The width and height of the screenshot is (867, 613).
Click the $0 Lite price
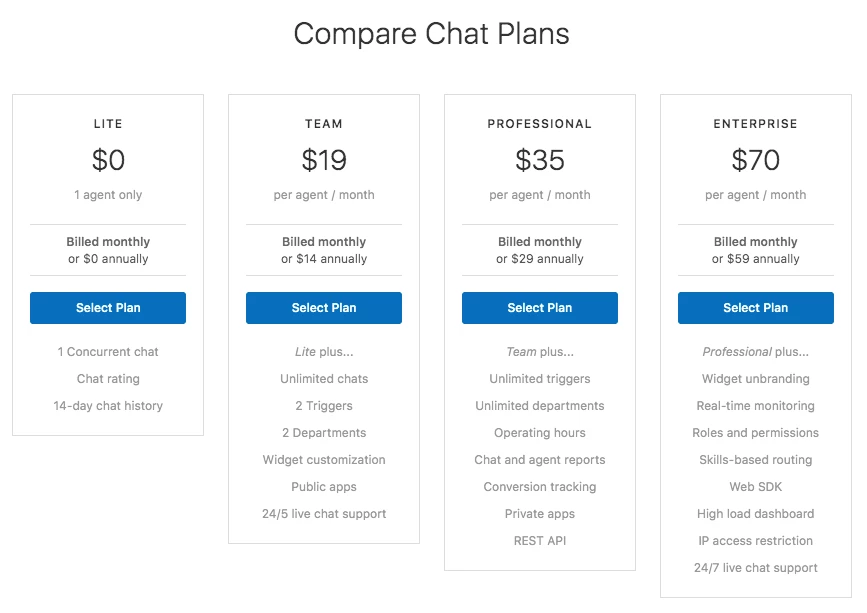click(108, 160)
